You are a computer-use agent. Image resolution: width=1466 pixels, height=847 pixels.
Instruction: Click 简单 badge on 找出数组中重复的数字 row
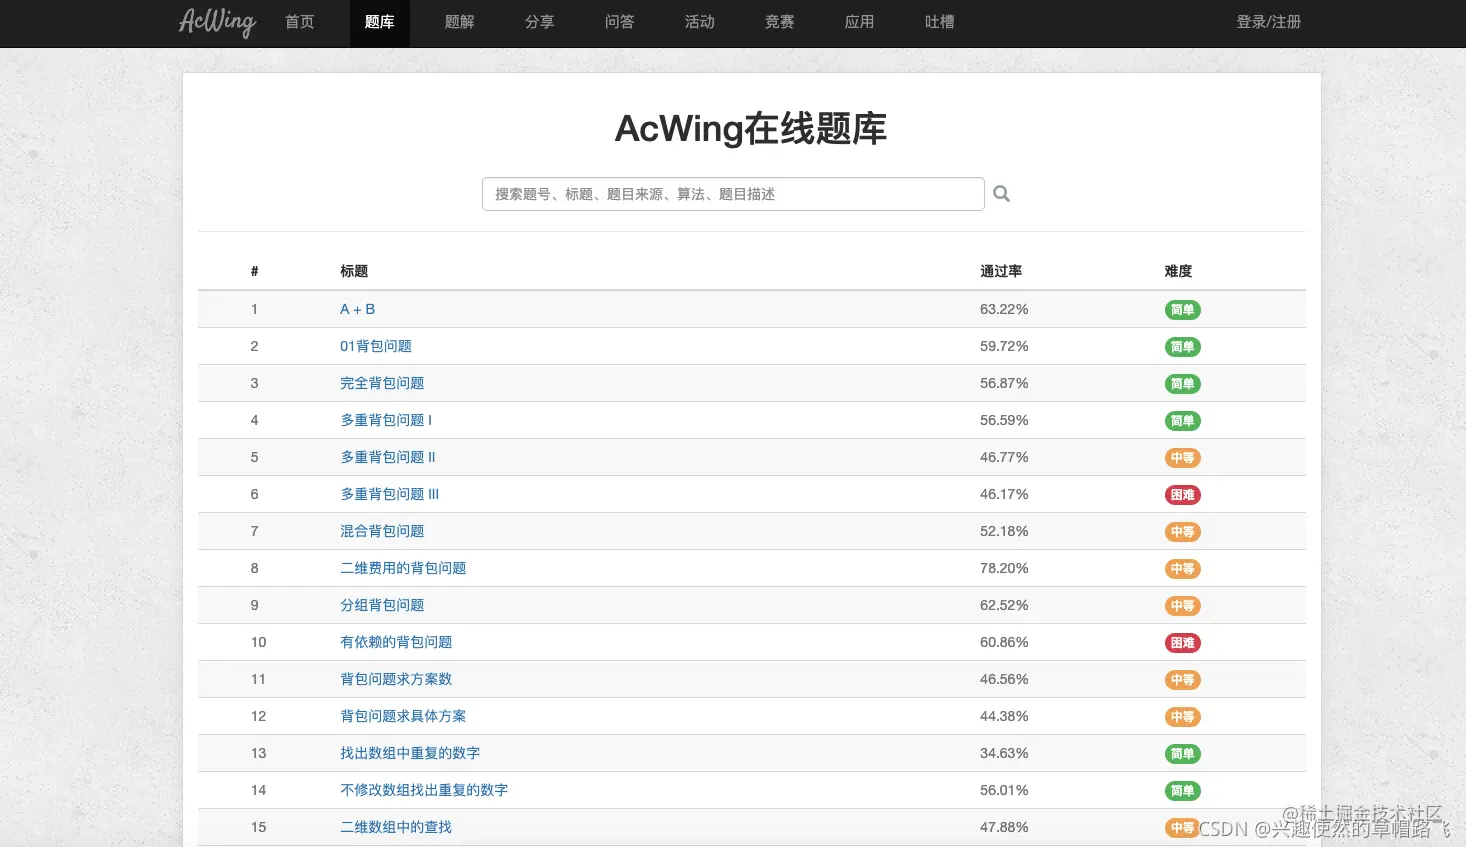click(1183, 754)
